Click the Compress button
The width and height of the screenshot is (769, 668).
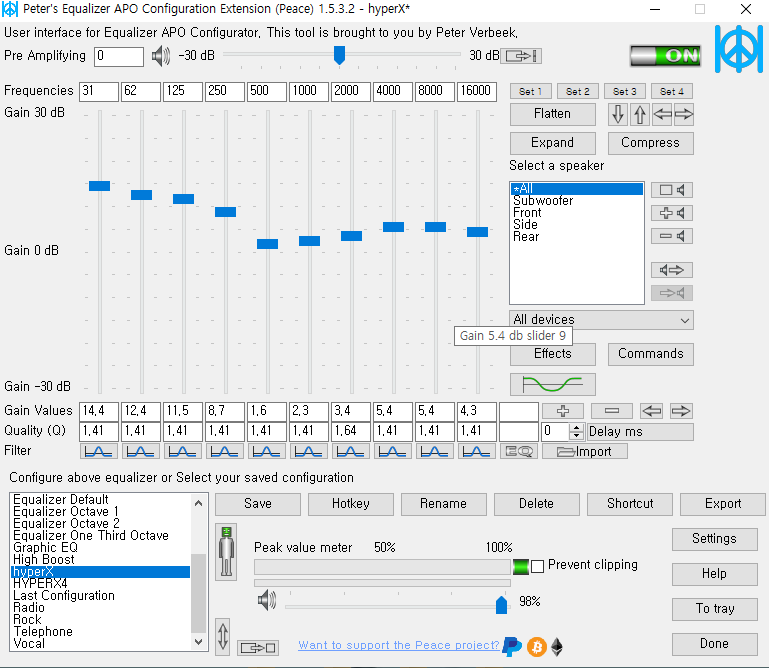click(650, 143)
